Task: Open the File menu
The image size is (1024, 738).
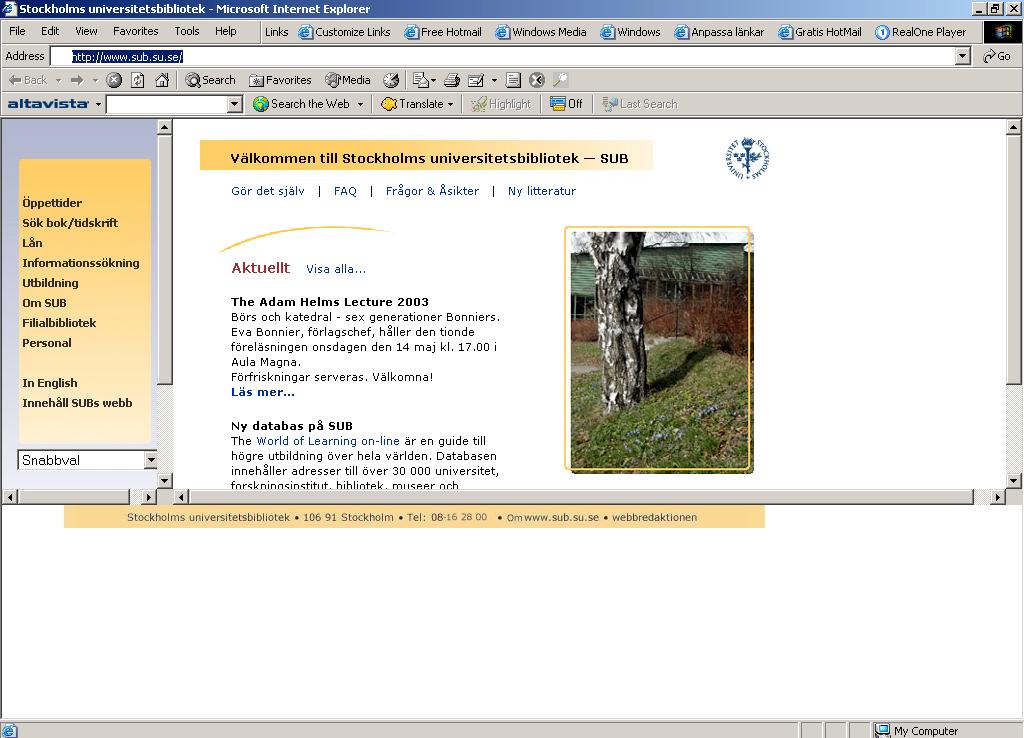Action: point(18,31)
